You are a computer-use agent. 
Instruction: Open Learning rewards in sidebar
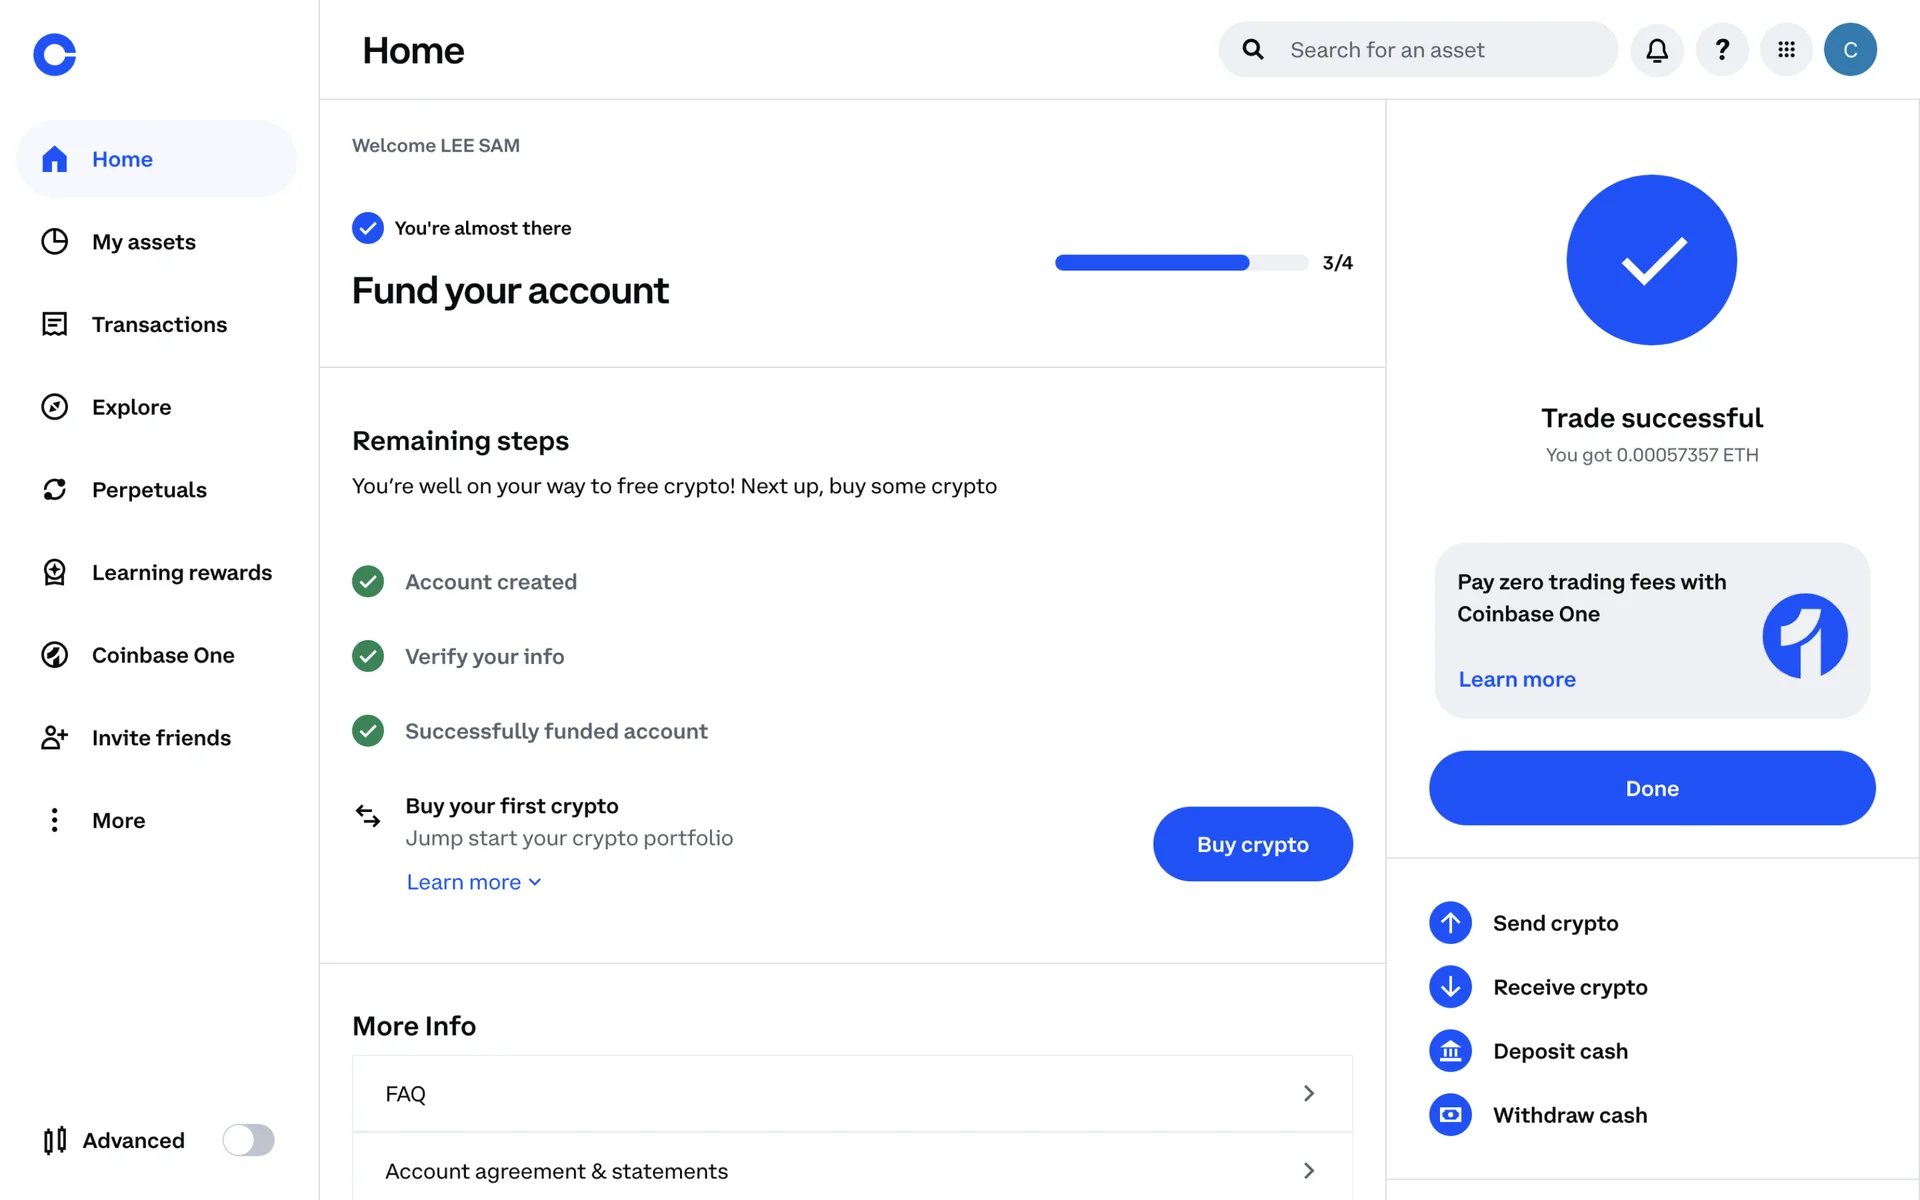coord(181,573)
